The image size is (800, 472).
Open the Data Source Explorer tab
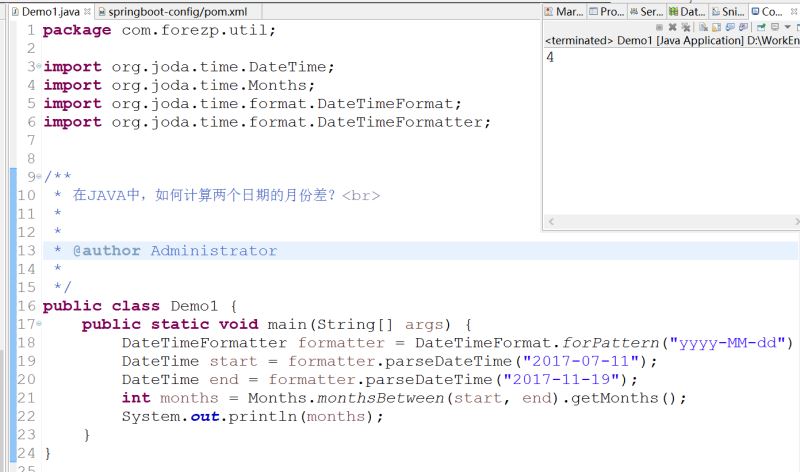pyautogui.click(x=687, y=11)
